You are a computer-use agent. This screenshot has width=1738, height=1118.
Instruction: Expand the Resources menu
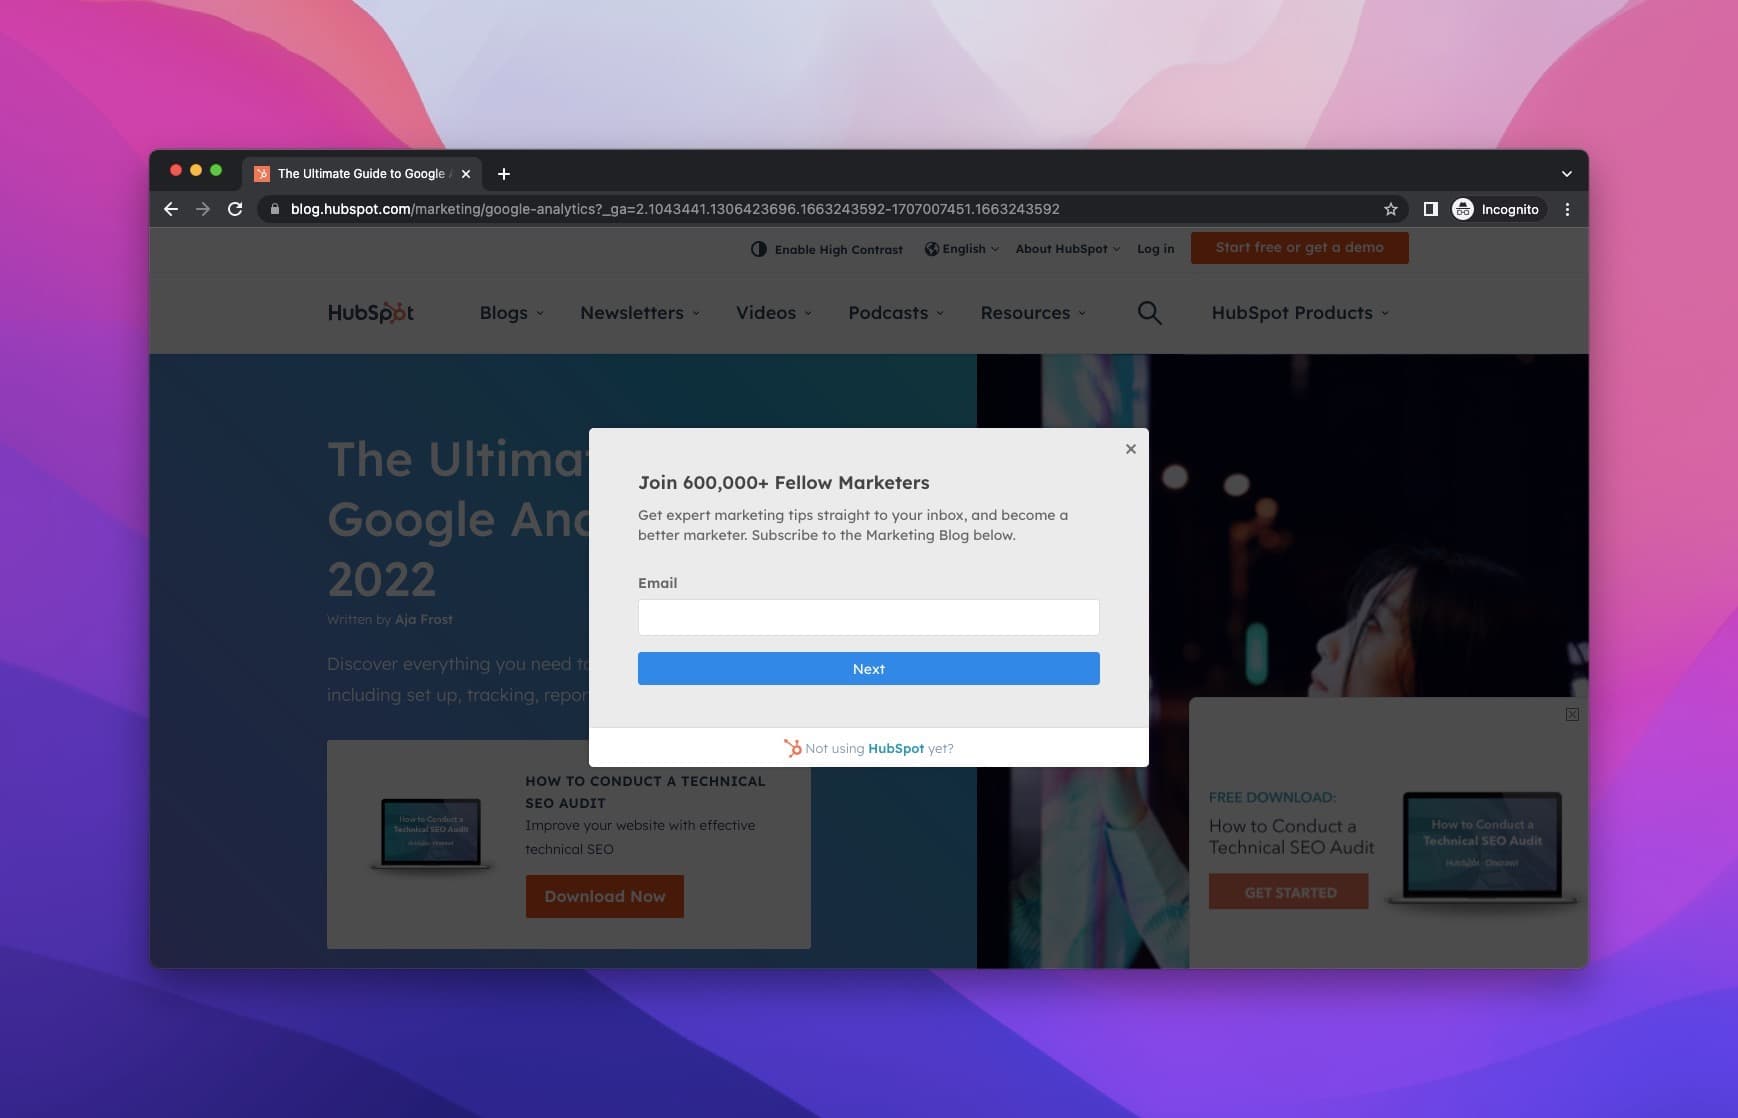click(x=1033, y=313)
